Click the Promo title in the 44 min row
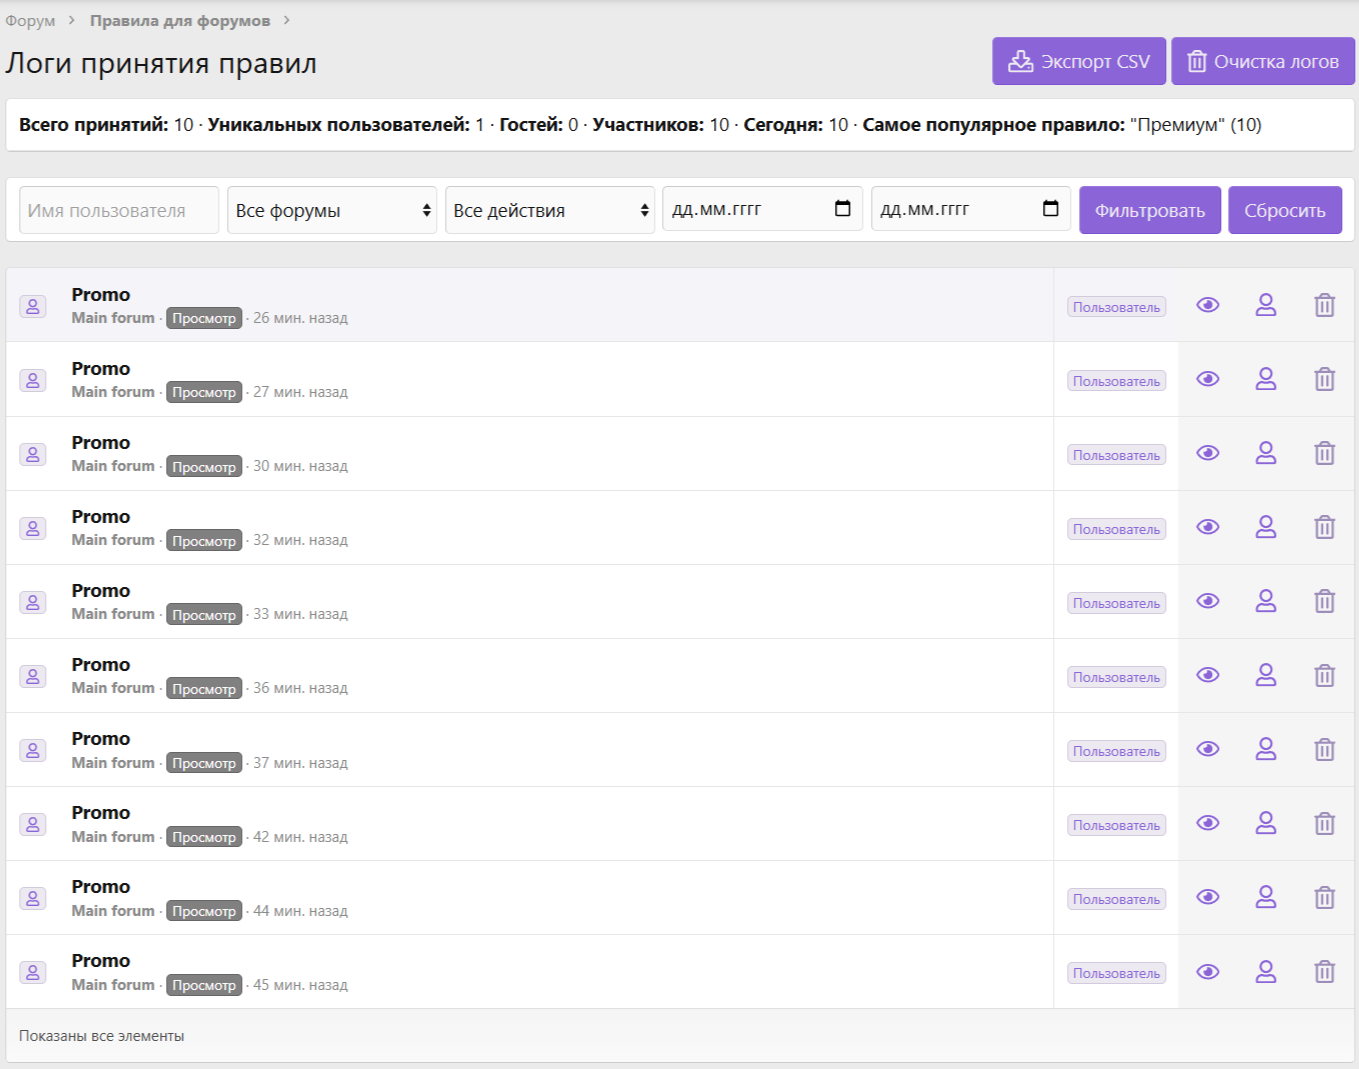Screen dimensions: 1359x1069 tap(101, 887)
